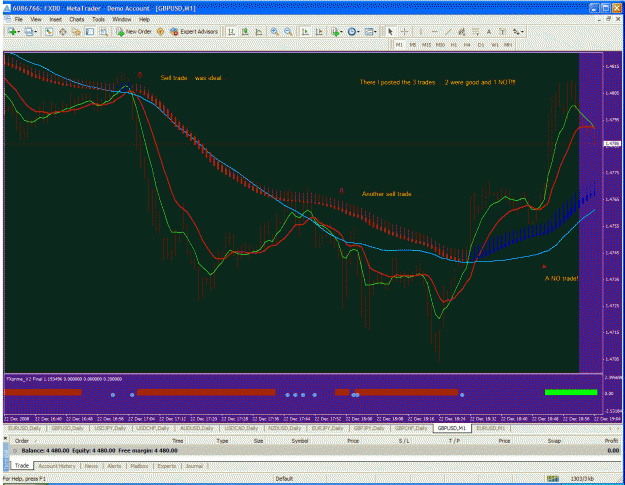
Task: Zoom out the chart
Action: click(x=288, y=32)
